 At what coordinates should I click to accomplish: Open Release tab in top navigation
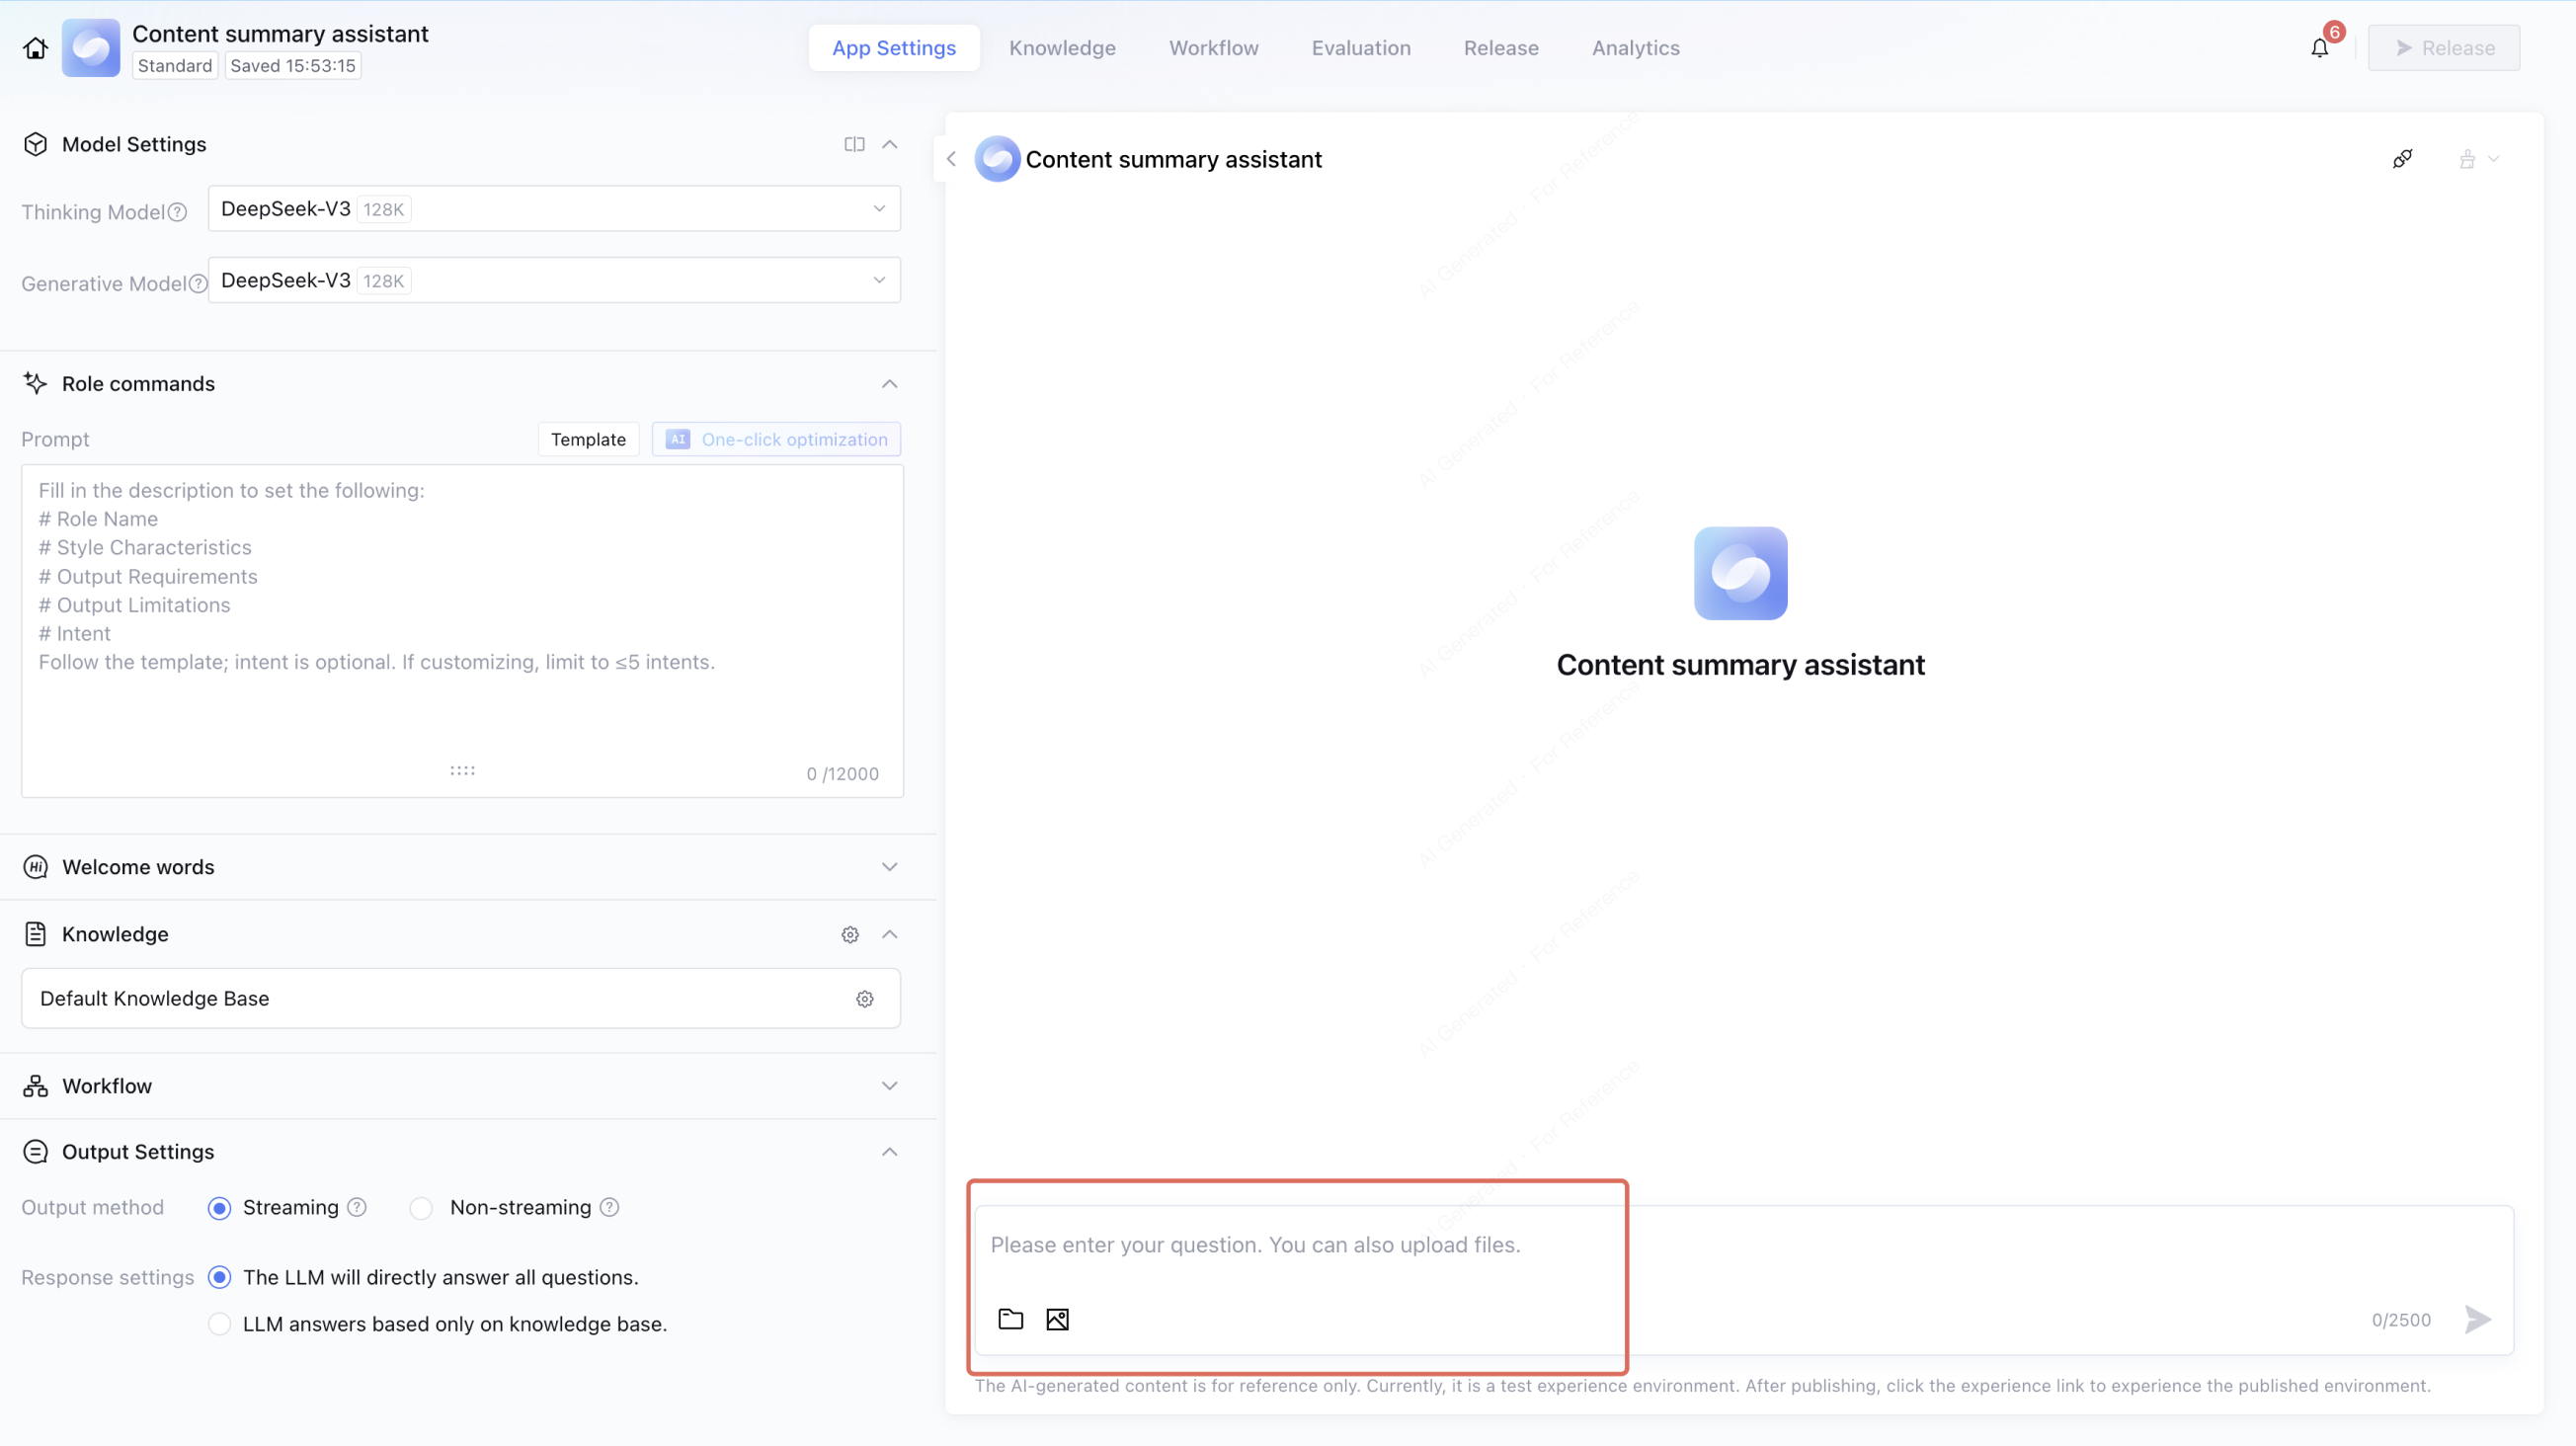point(1501,48)
